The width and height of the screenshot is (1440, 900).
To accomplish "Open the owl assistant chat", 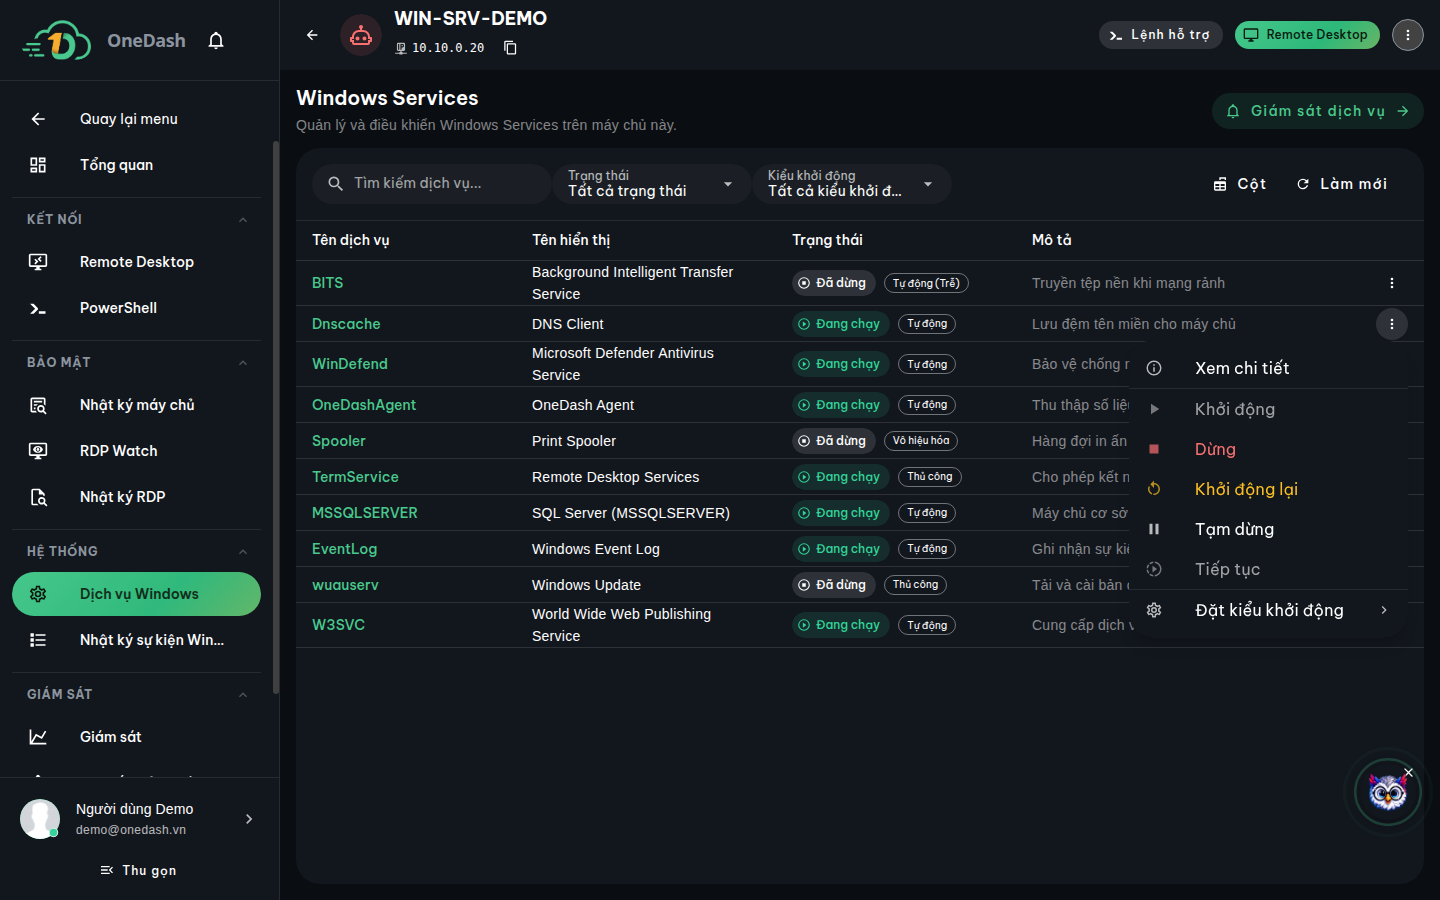I will [x=1387, y=793].
